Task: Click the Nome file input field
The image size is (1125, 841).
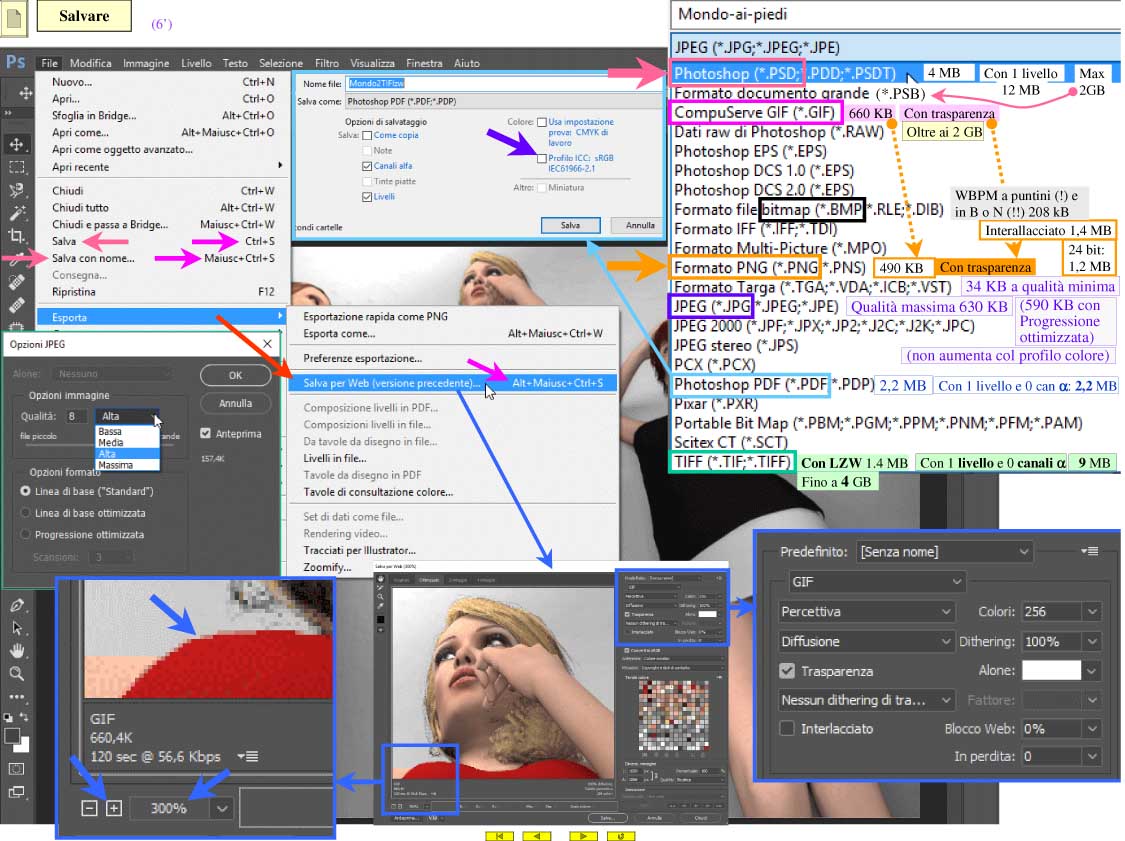Action: tap(504, 83)
